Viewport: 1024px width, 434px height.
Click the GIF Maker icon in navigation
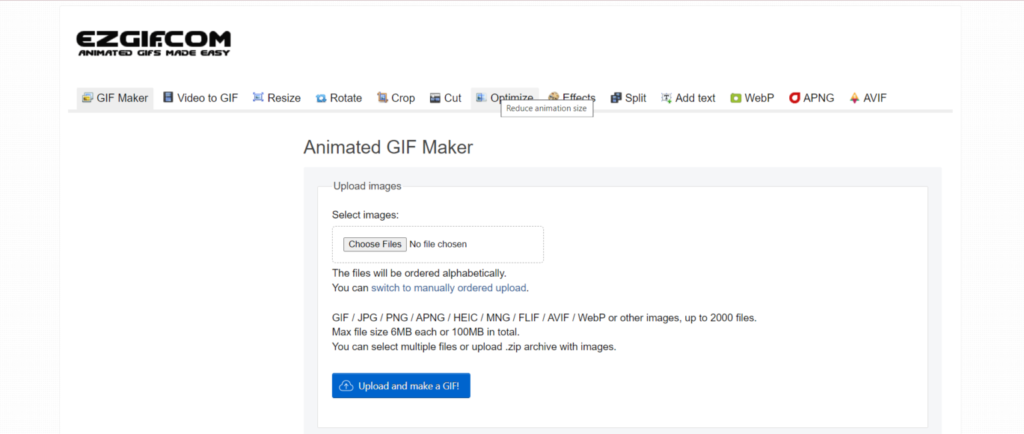click(88, 98)
